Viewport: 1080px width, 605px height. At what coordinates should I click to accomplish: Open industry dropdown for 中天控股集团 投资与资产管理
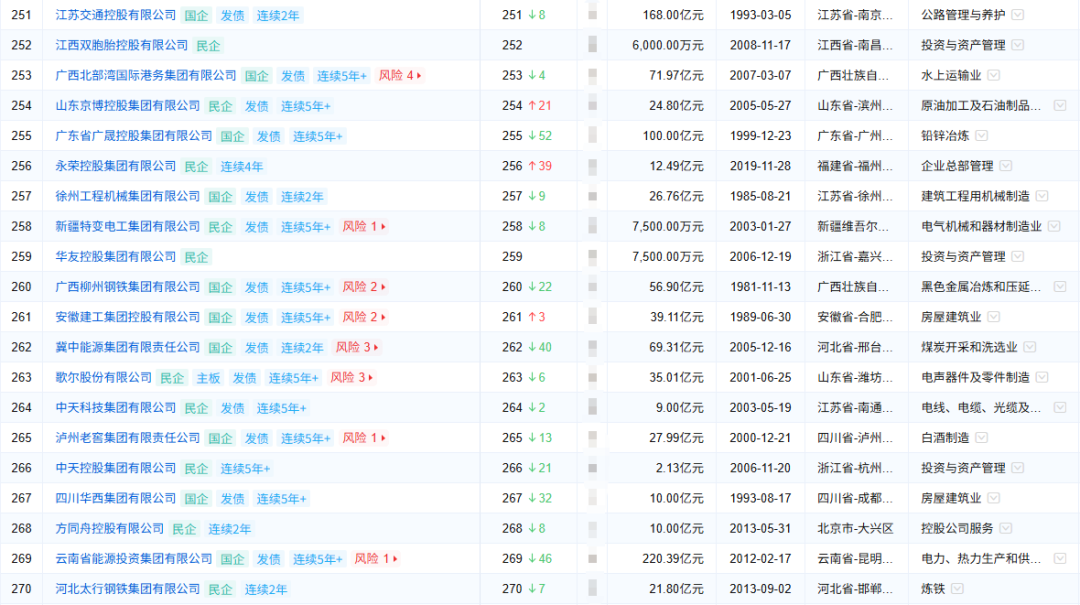[1017, 468]
